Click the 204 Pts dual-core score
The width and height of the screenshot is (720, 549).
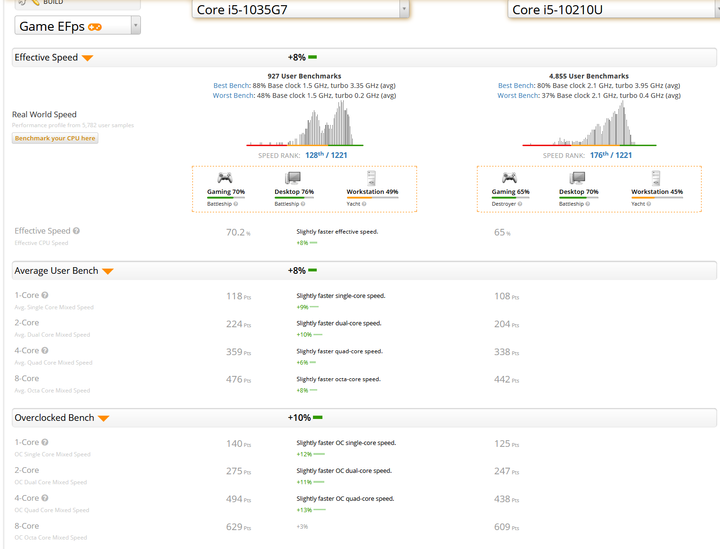click(506, 324)
